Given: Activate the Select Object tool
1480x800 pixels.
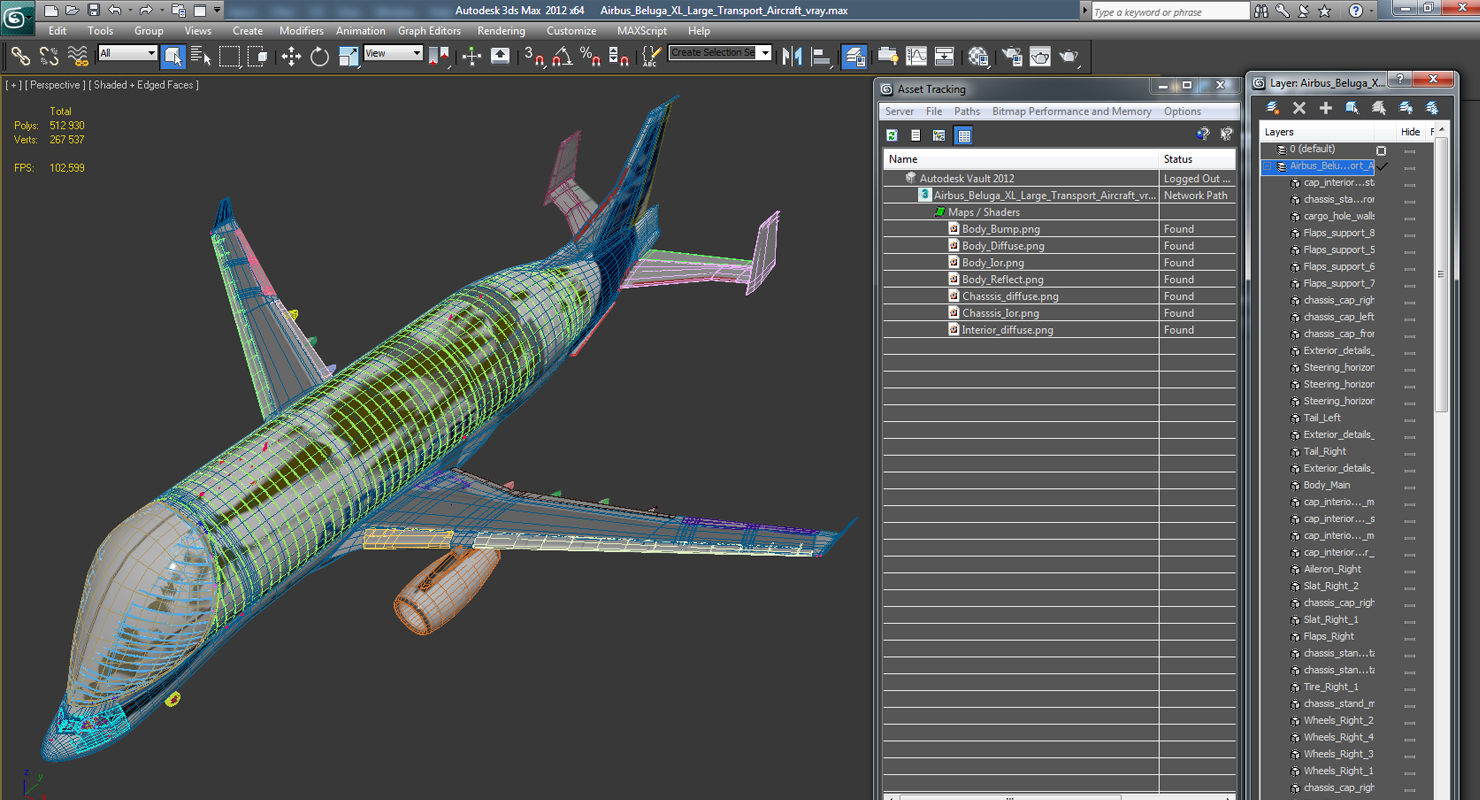Looking at the screenshot, I should click(173, 56).
